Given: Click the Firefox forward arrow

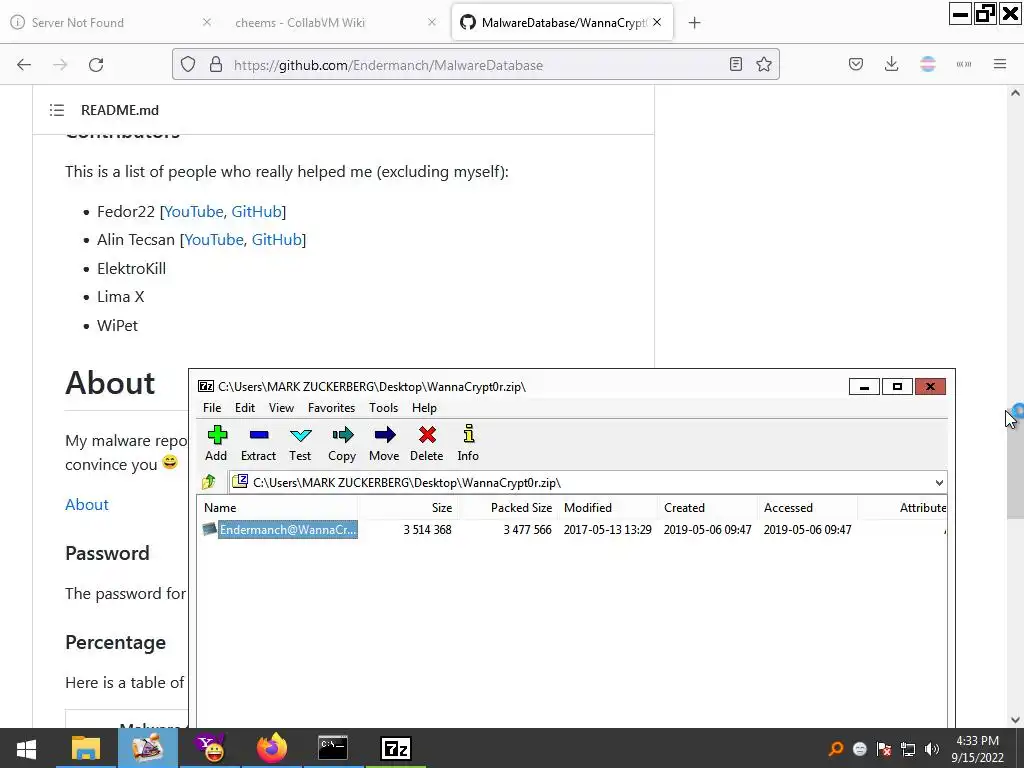Looking at the screenshot, I should click(x=60, y=65).
